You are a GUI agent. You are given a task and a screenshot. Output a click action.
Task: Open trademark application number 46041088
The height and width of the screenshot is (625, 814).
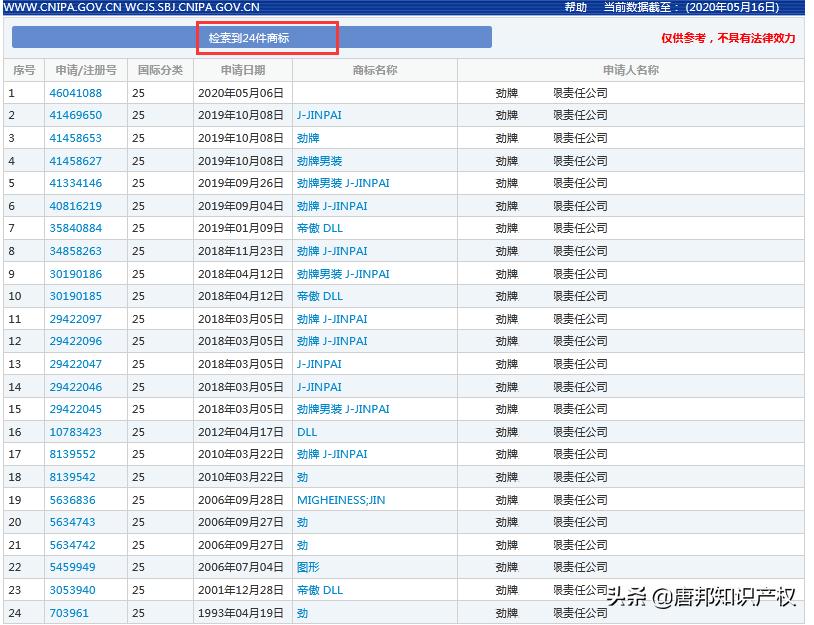(x=75, y=92)
